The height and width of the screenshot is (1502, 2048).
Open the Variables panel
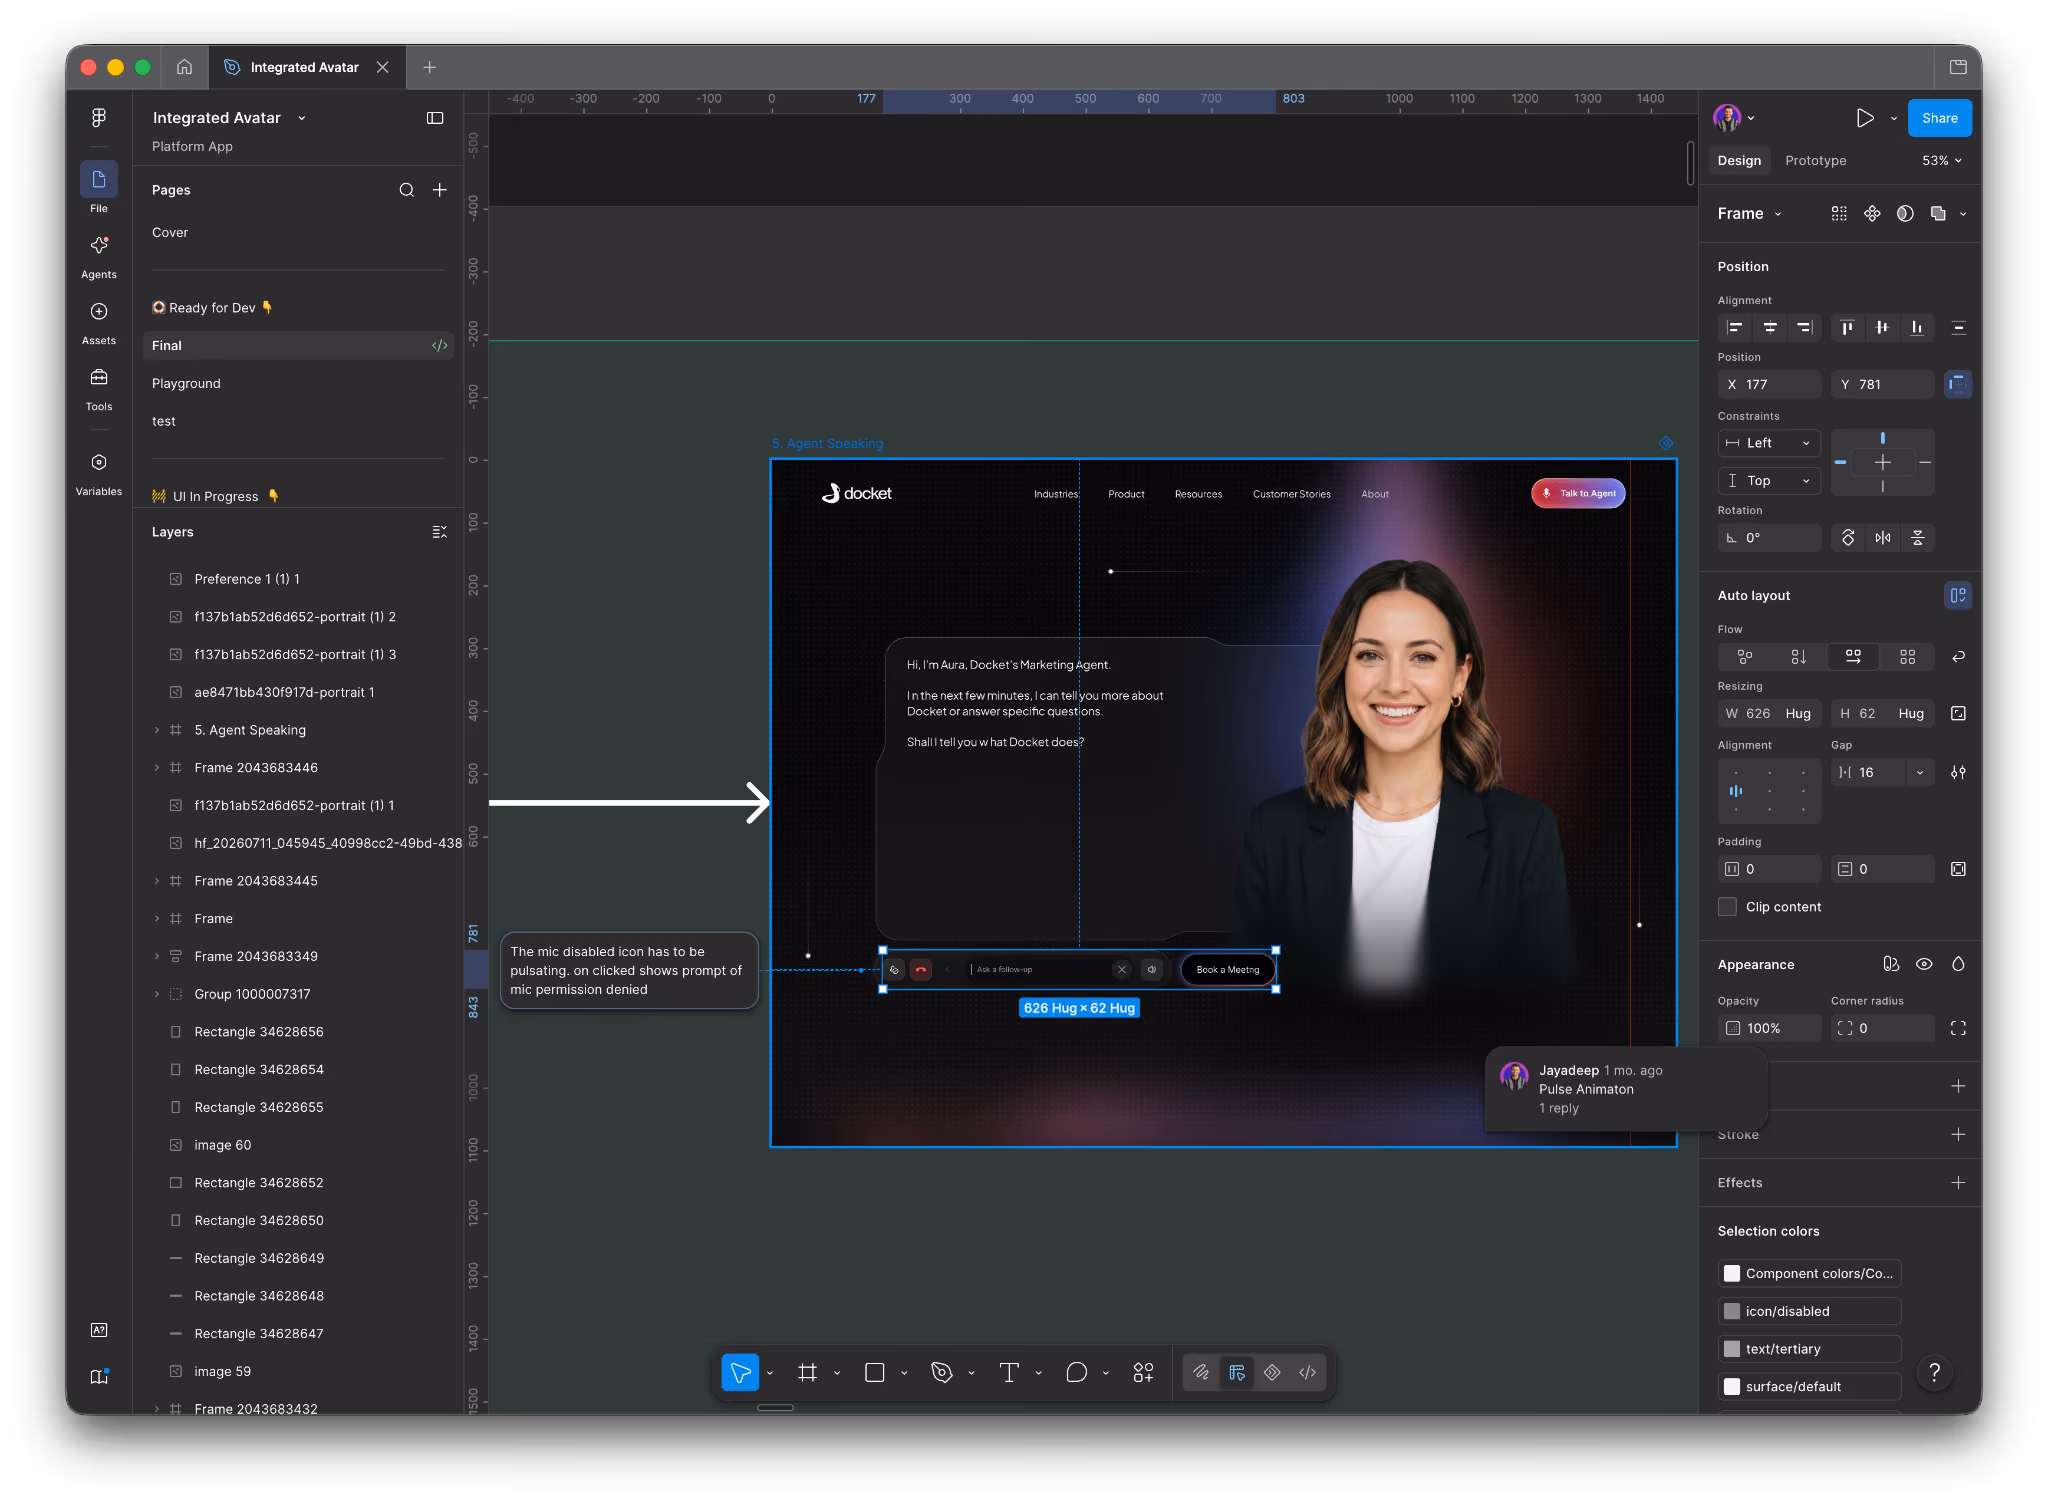pyautogui.click(x=99, y=474)
